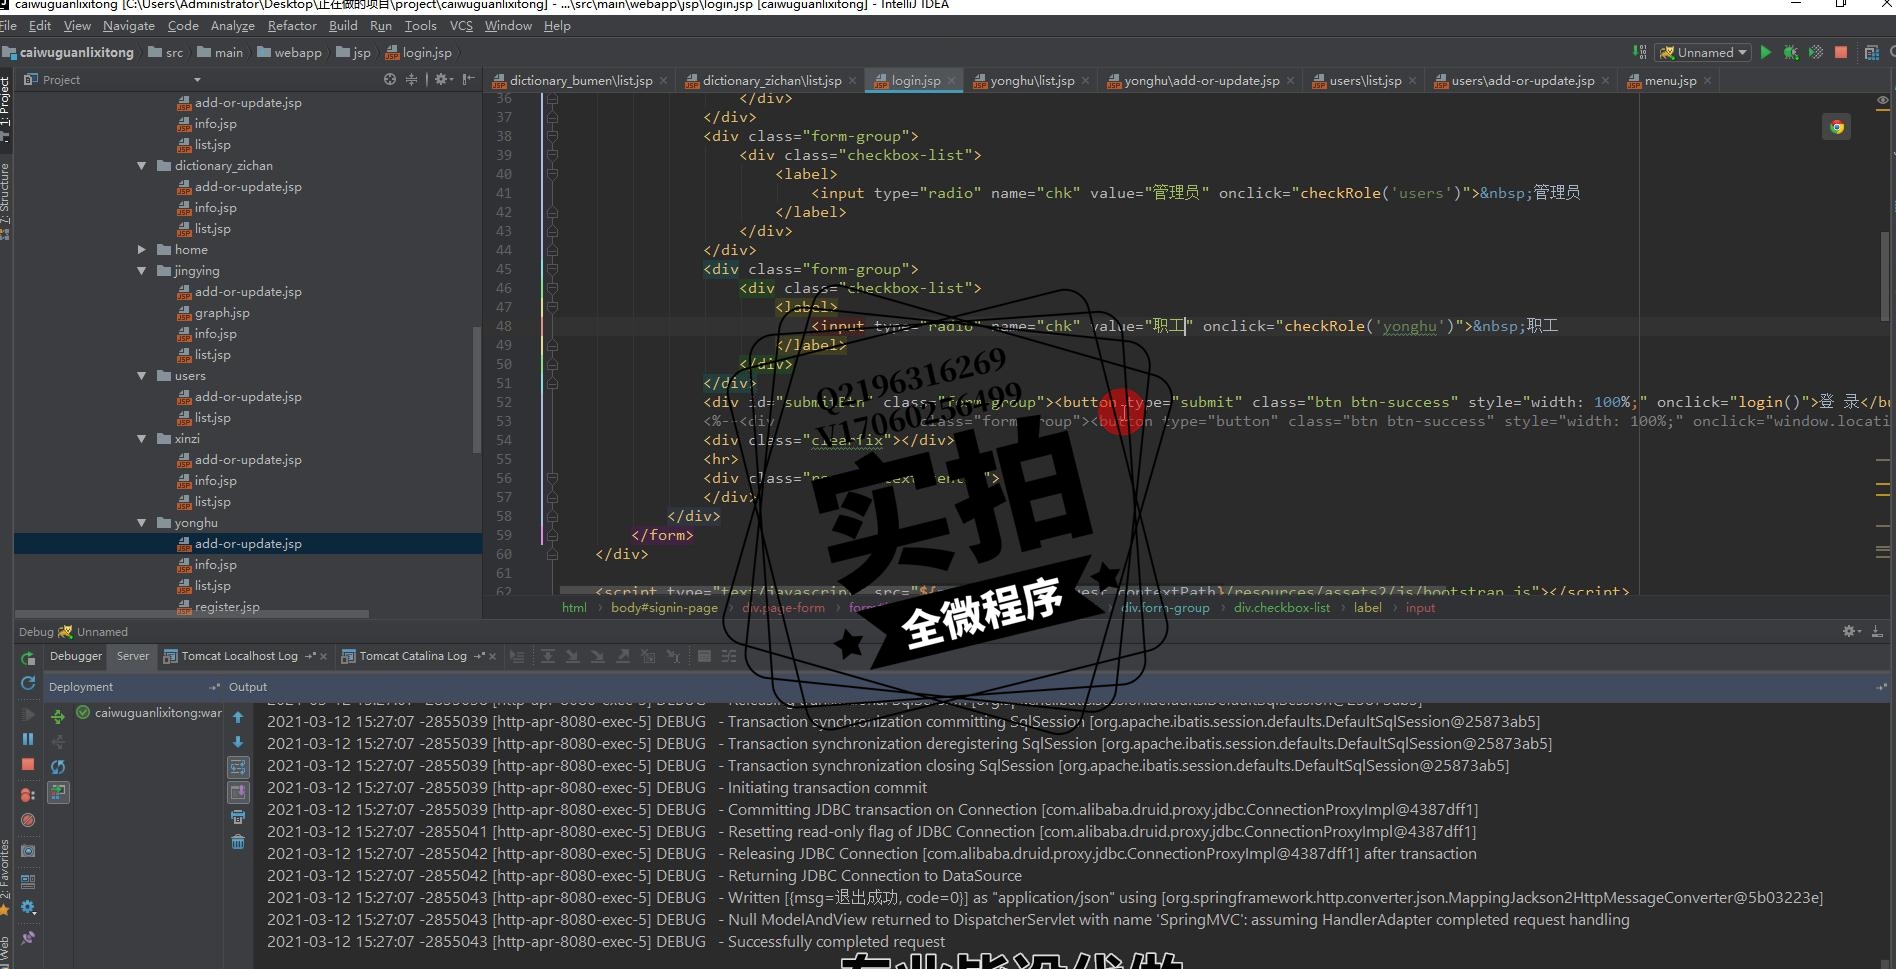The height and width of the screenshot is (969, 1896).
Task: Clear all console output trash icon
Action: [x=238, y=842]
